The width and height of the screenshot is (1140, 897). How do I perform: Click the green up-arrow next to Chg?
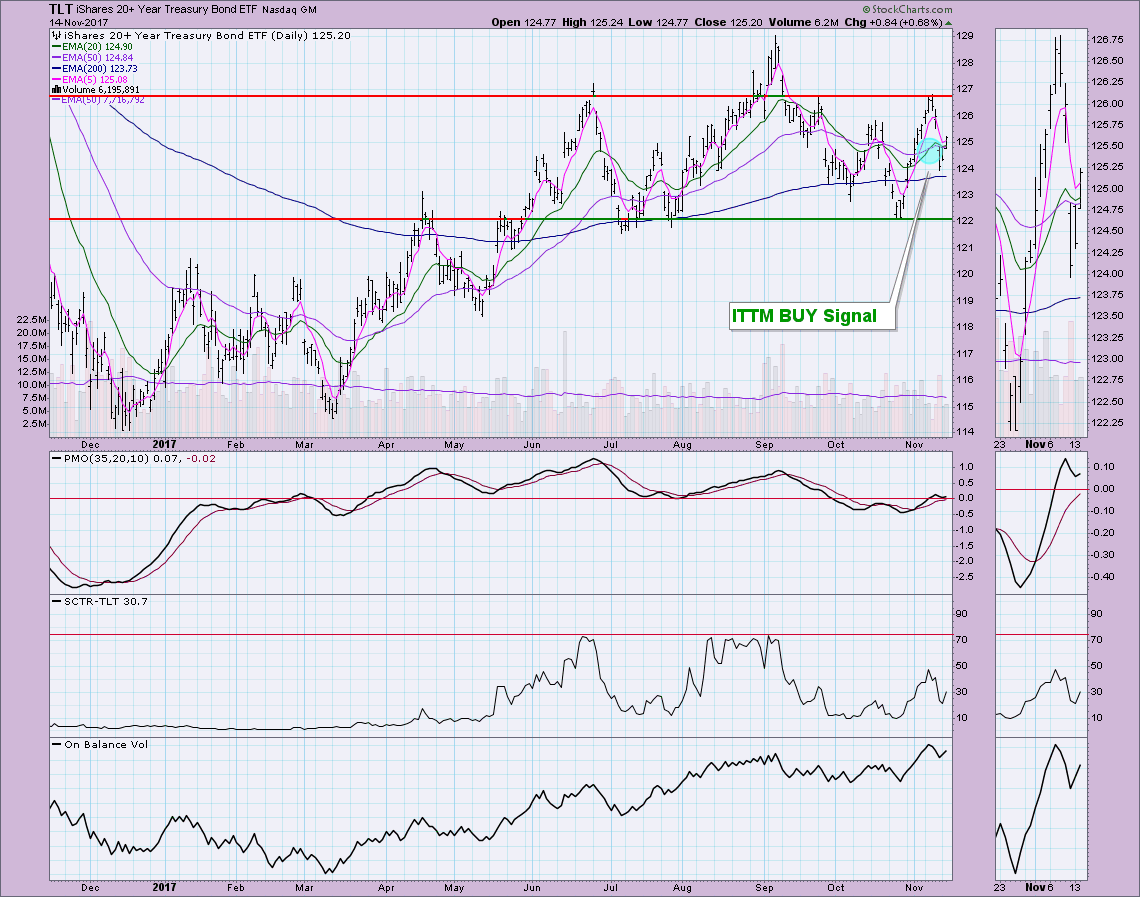pos(949,21)
